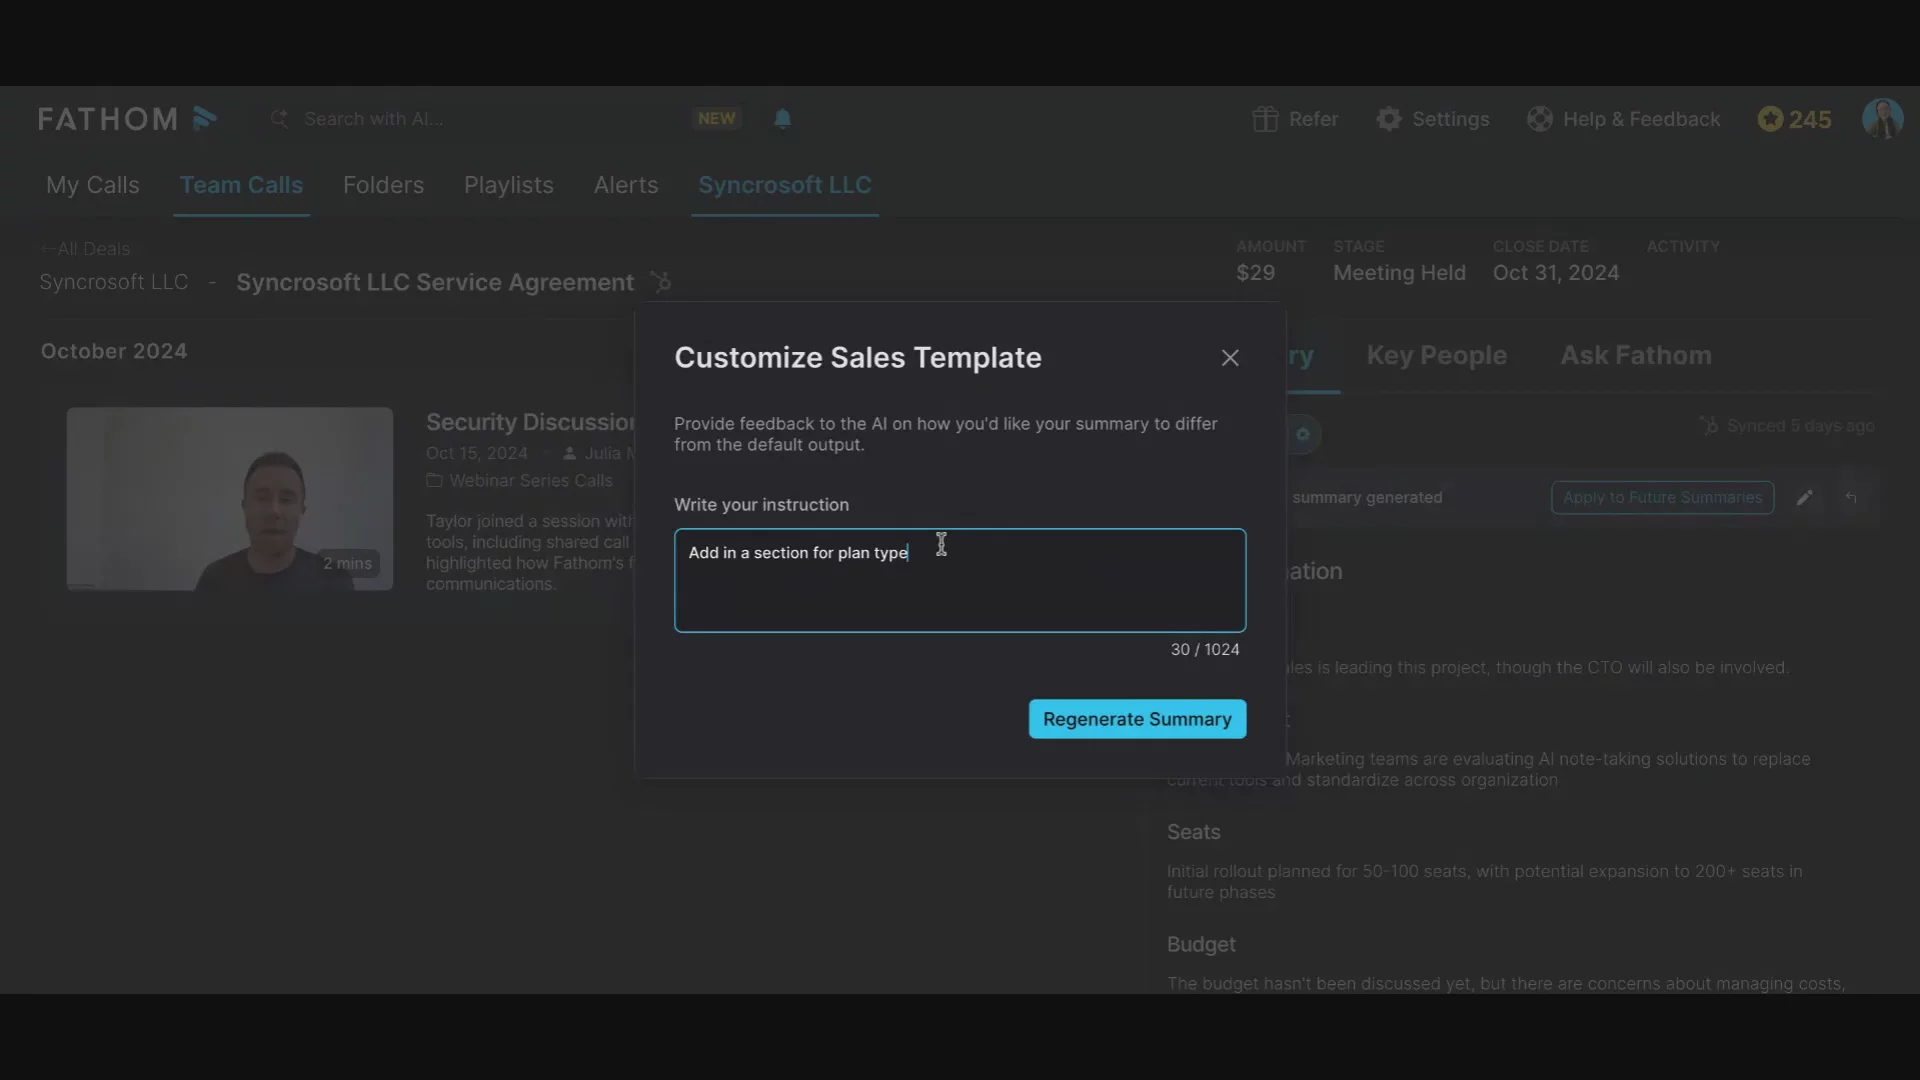The height and width of the screenshot is (1080, 1920).
Task: Switch to Key People tab
Action: 1436,355
